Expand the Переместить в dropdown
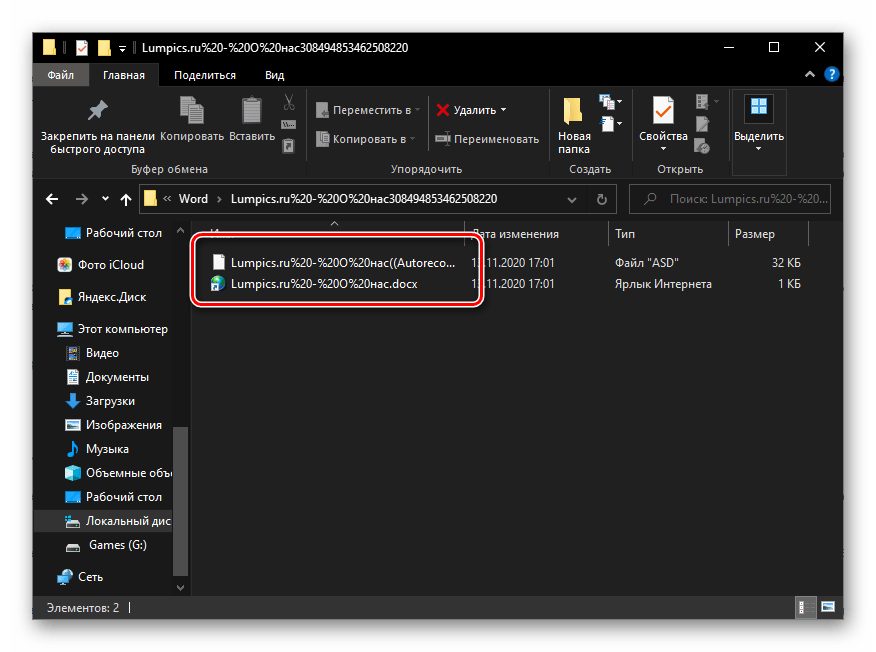Viewport: 876px width, 652px height. pos(417,110)
